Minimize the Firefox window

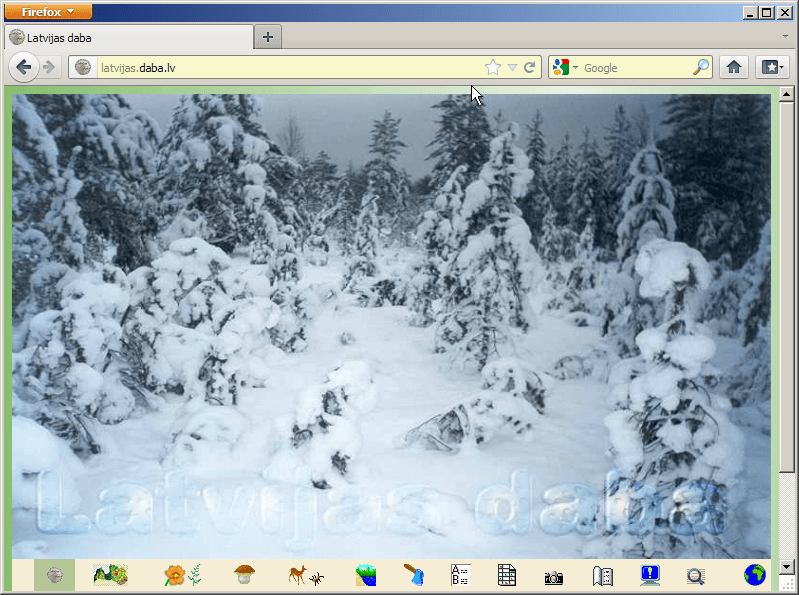[749, 13]
